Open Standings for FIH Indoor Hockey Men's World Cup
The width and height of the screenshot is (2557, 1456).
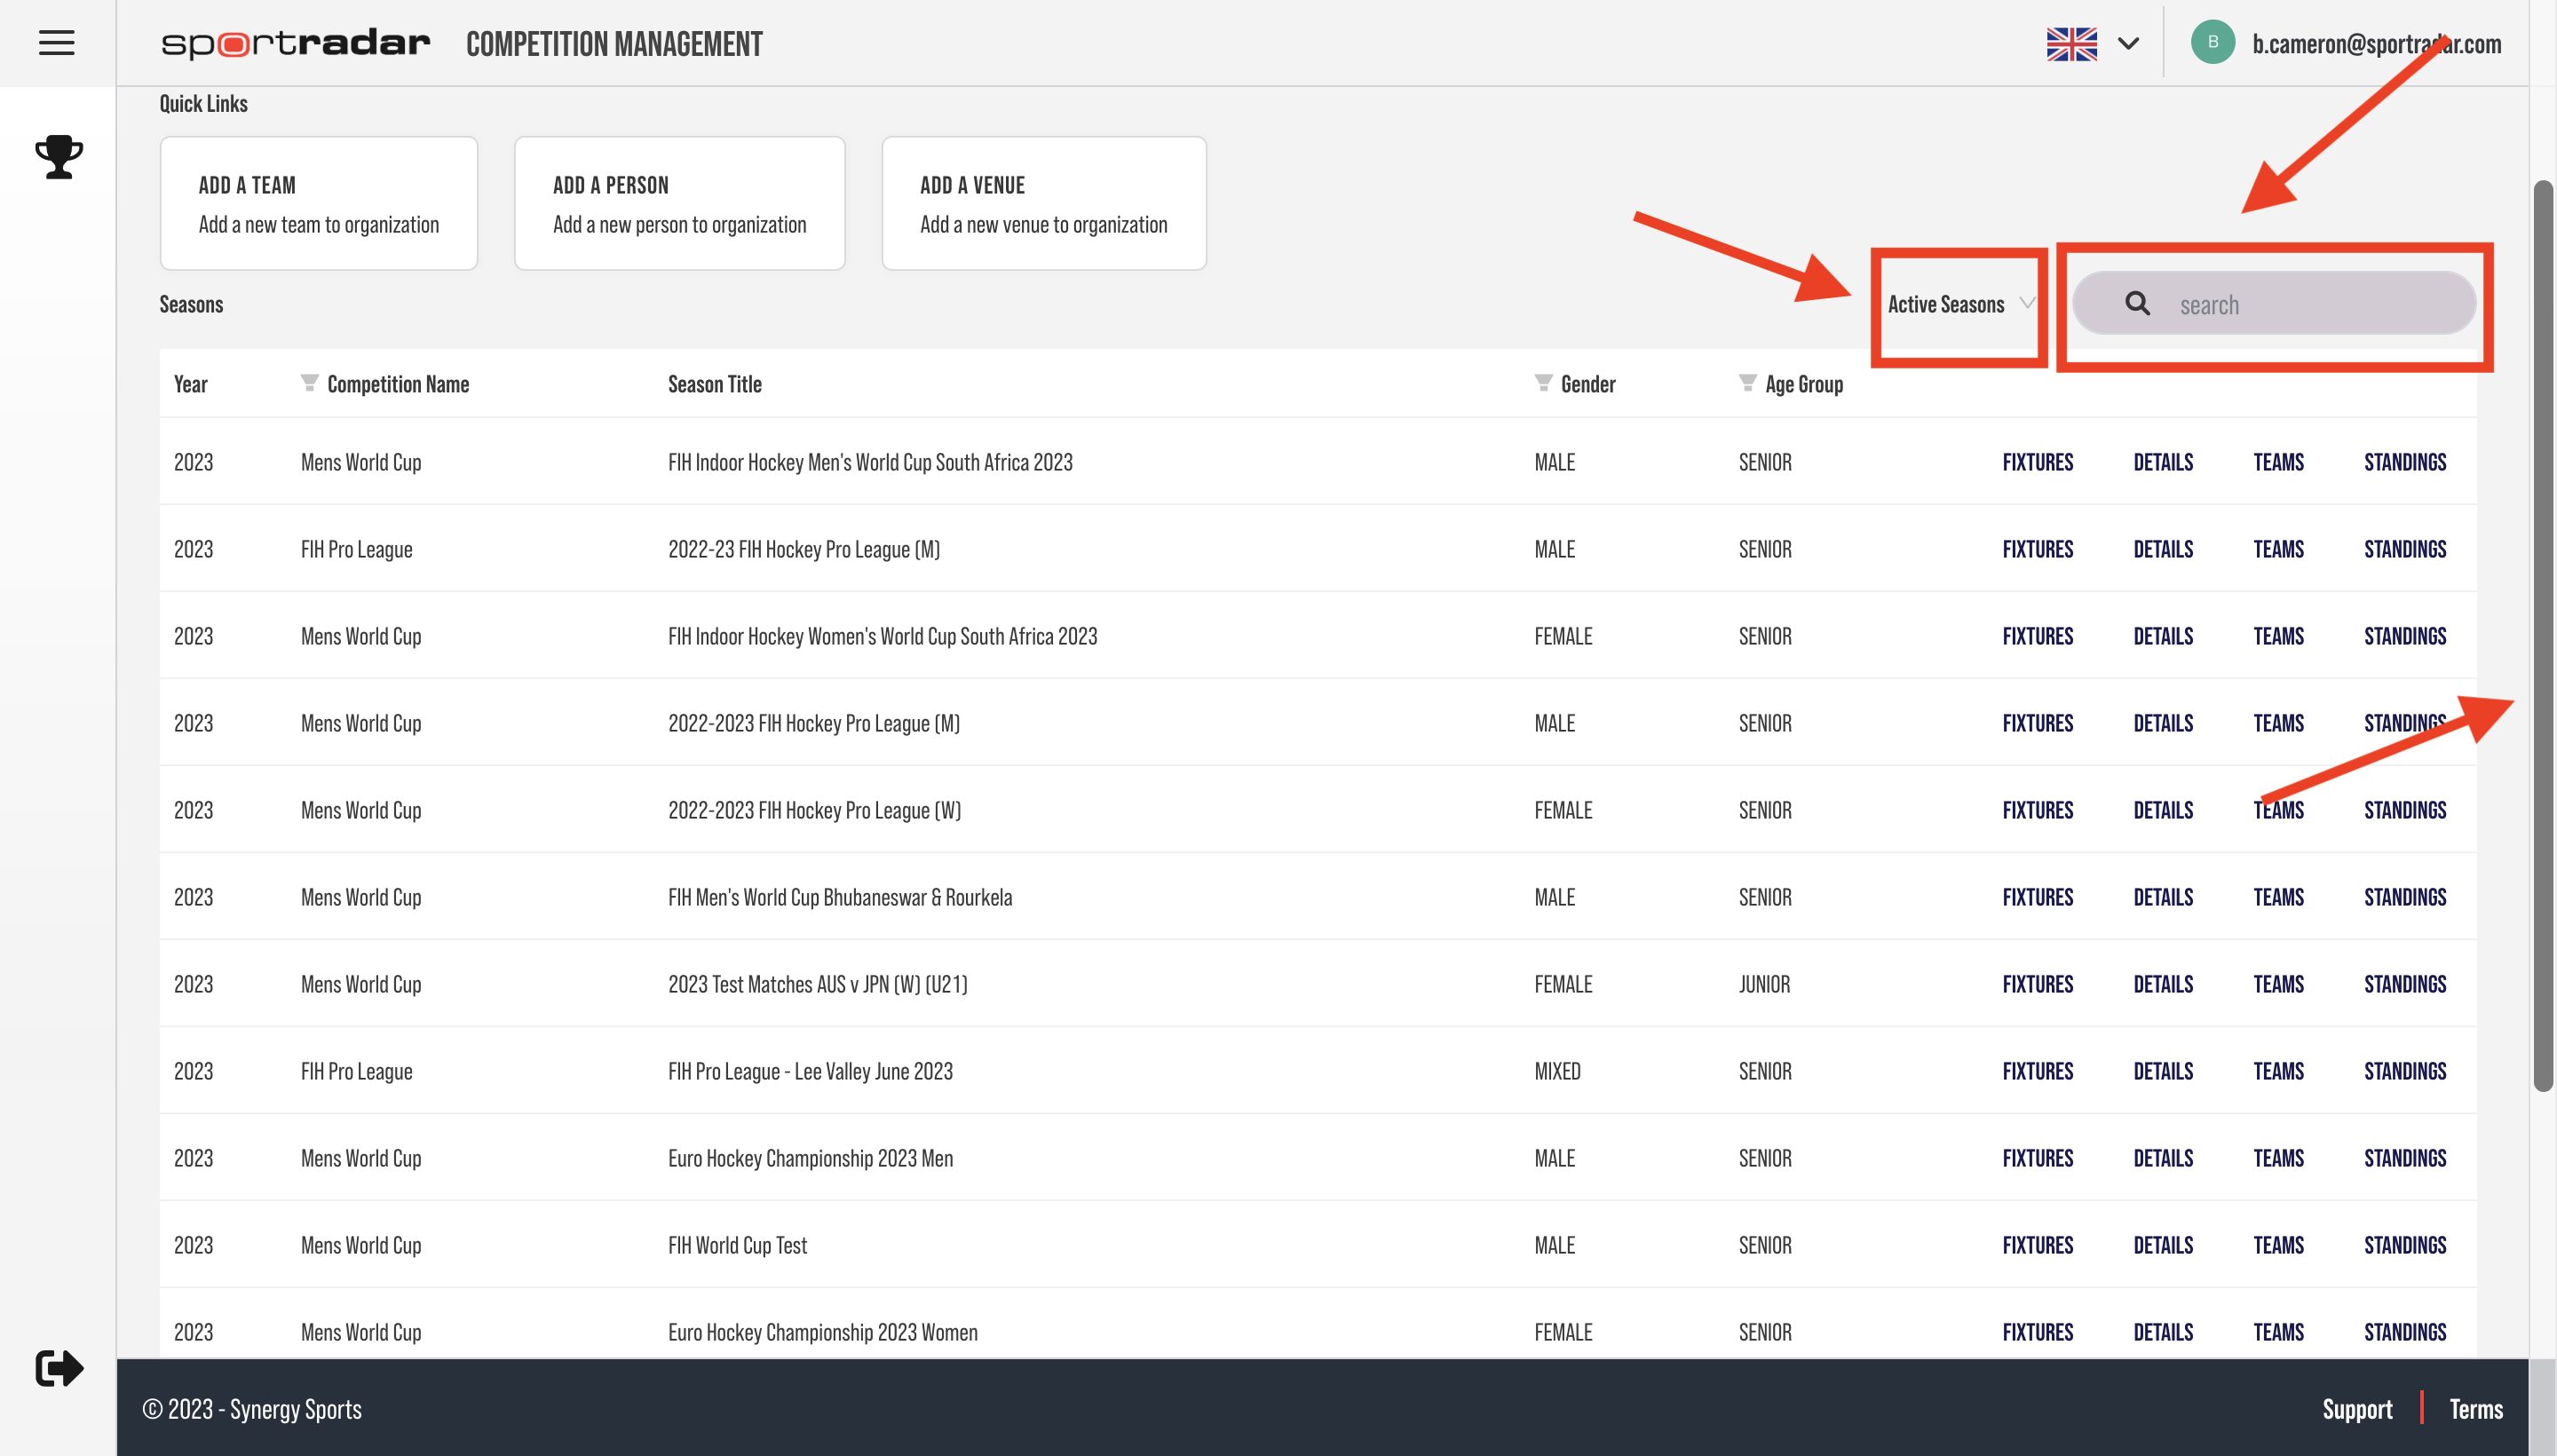[x=2405, y=462]
